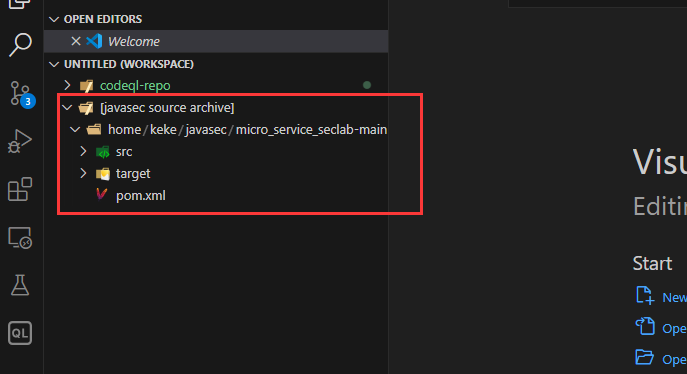Open the Run and Debug view
Viewport: 687px width, 374px height.
point(20,141)
